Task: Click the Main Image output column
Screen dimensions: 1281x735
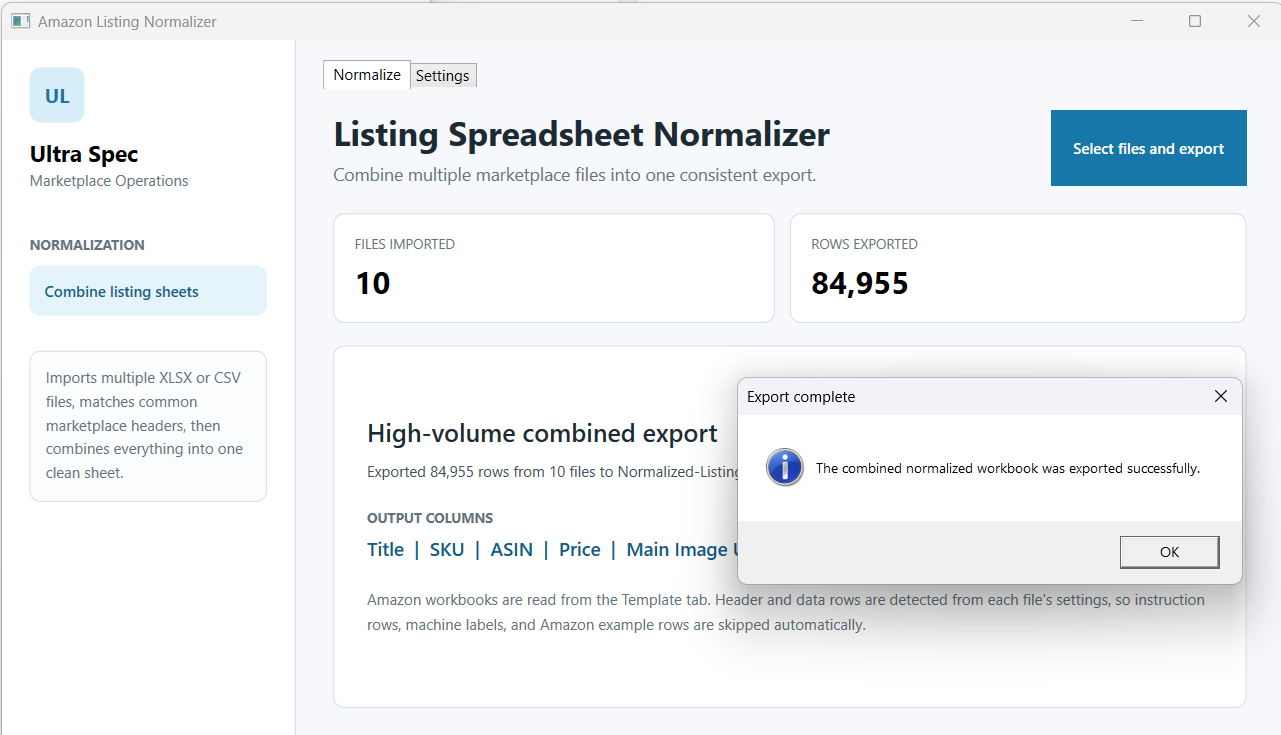Action: pyautogui.click(x=682, y=550)
